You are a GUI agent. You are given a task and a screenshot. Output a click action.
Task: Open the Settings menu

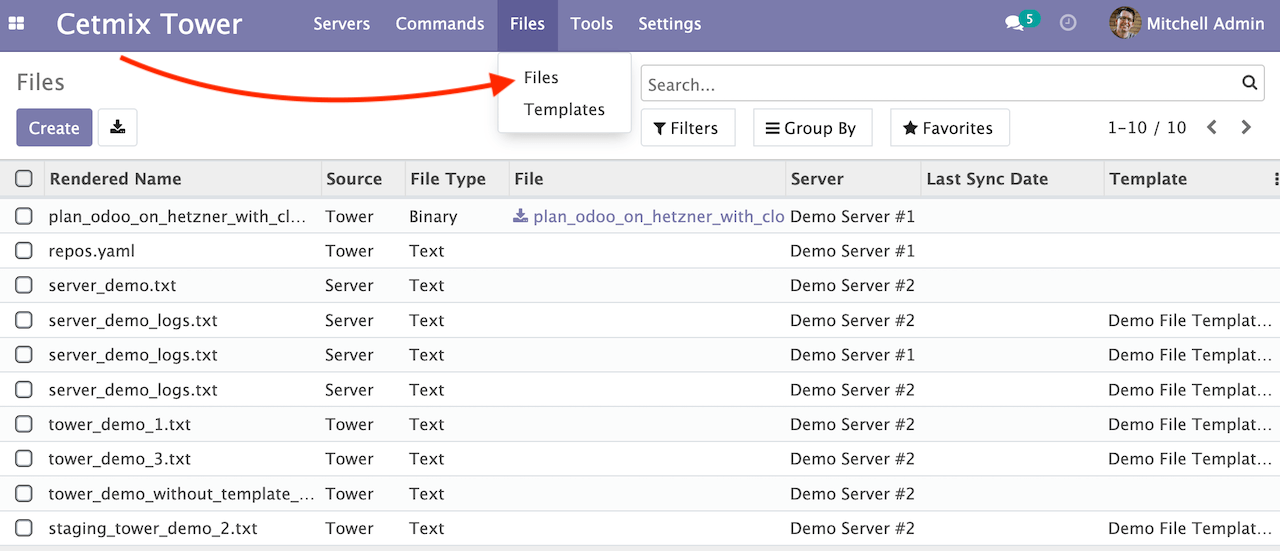(x=670, y=24)
